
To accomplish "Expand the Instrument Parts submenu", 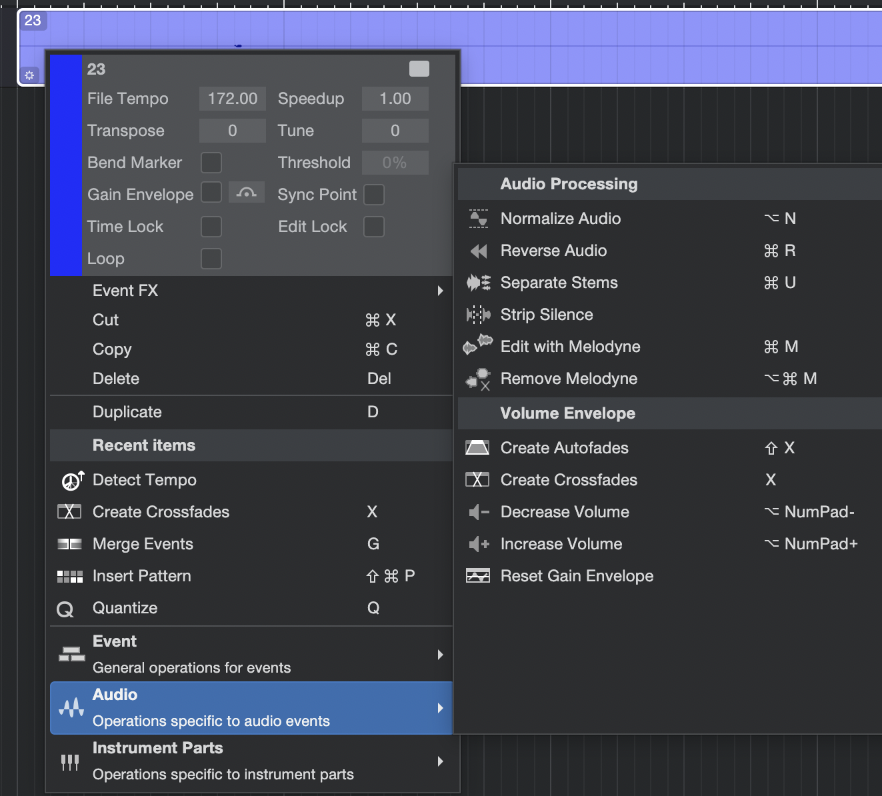I will pos(250,761).
